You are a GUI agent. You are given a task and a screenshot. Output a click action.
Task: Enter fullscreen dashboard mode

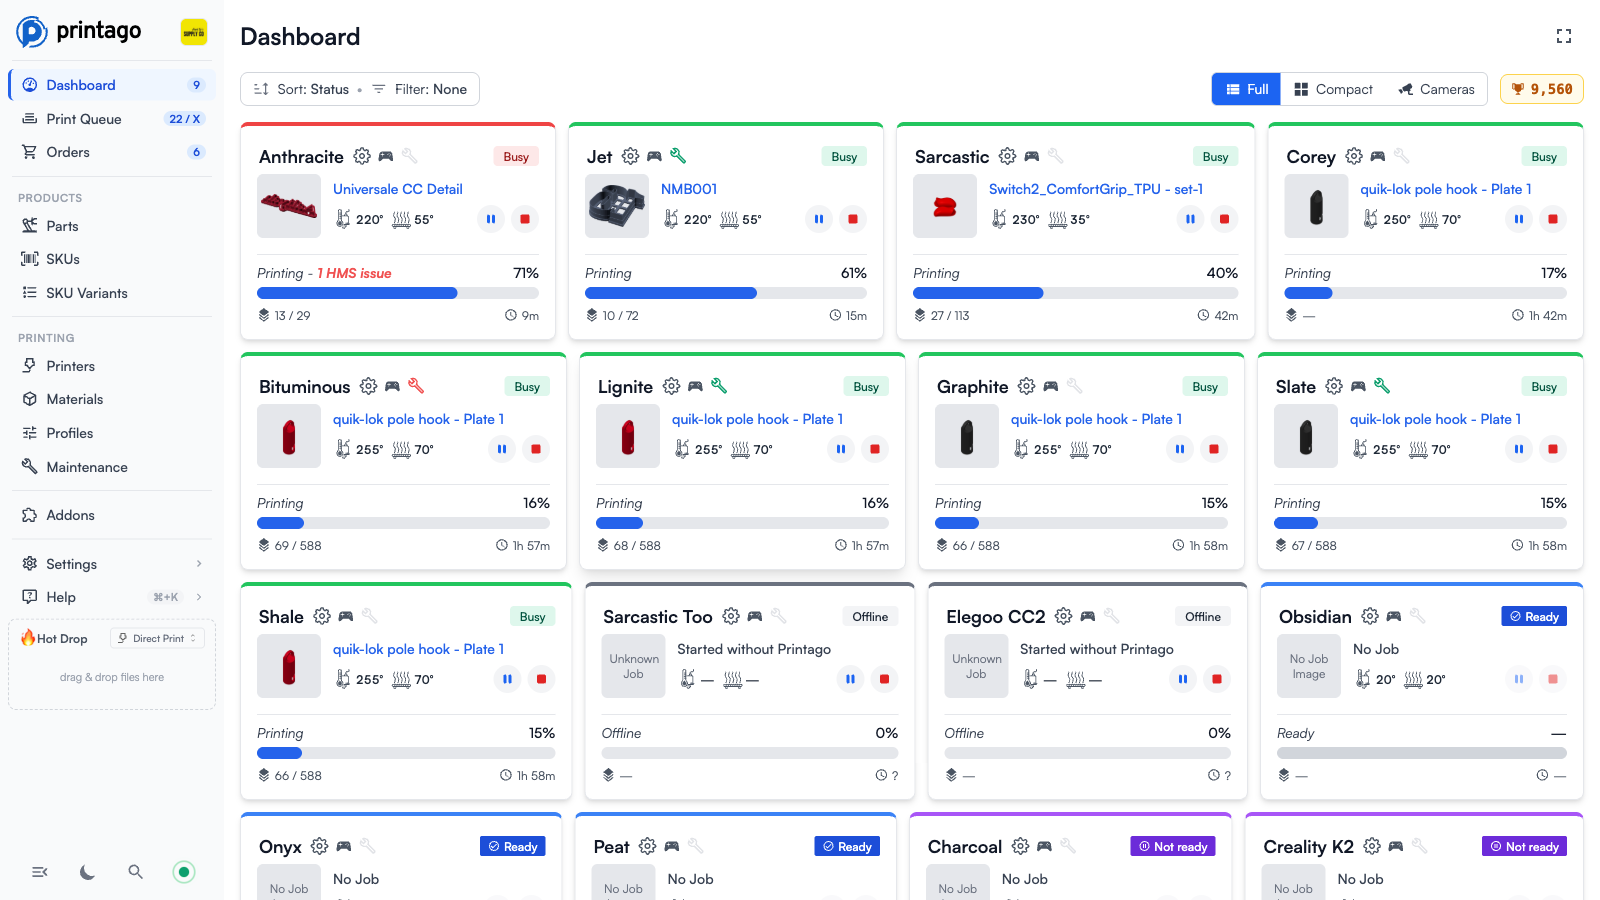[1564, 36]
